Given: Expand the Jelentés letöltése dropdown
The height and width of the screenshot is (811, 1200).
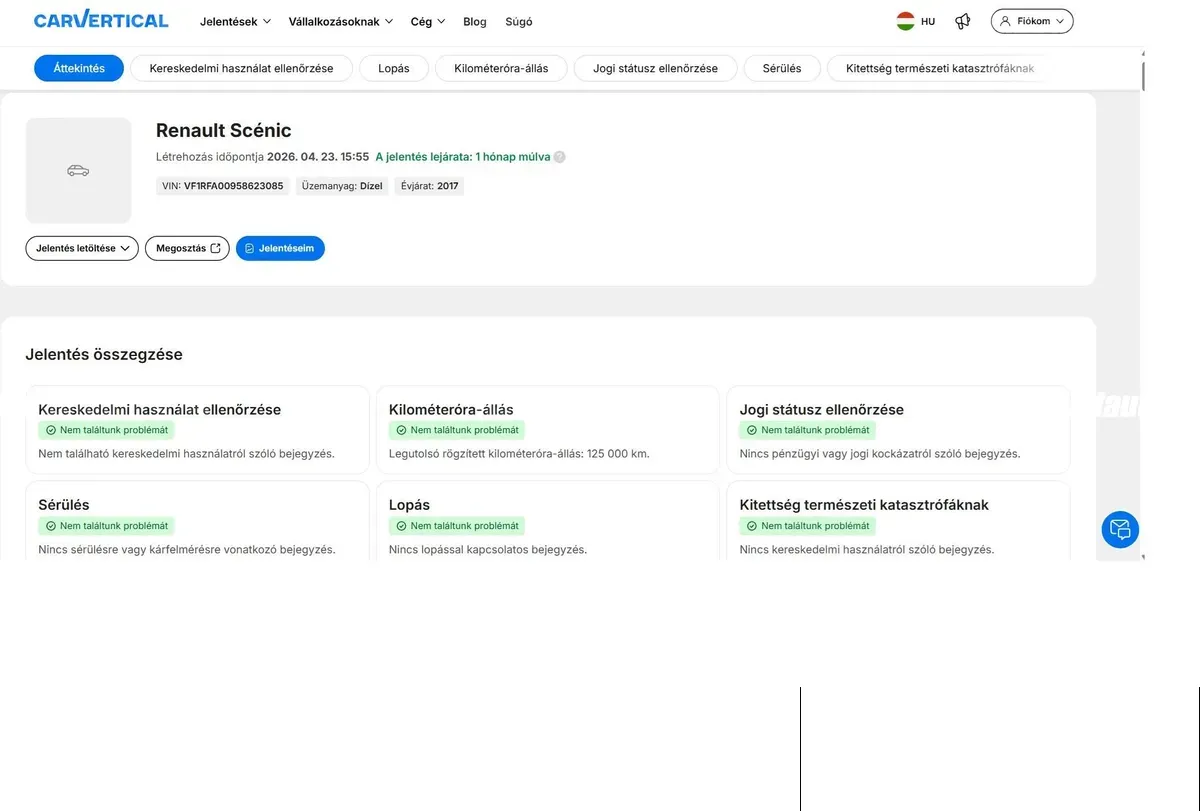Looking at the screenshot, I should (82, 248).
